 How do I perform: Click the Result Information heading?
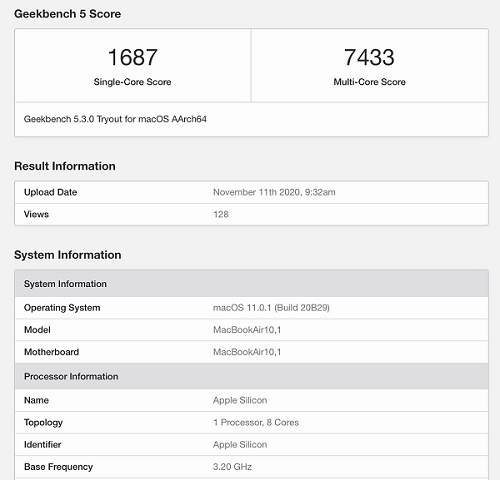pos(65,166)
